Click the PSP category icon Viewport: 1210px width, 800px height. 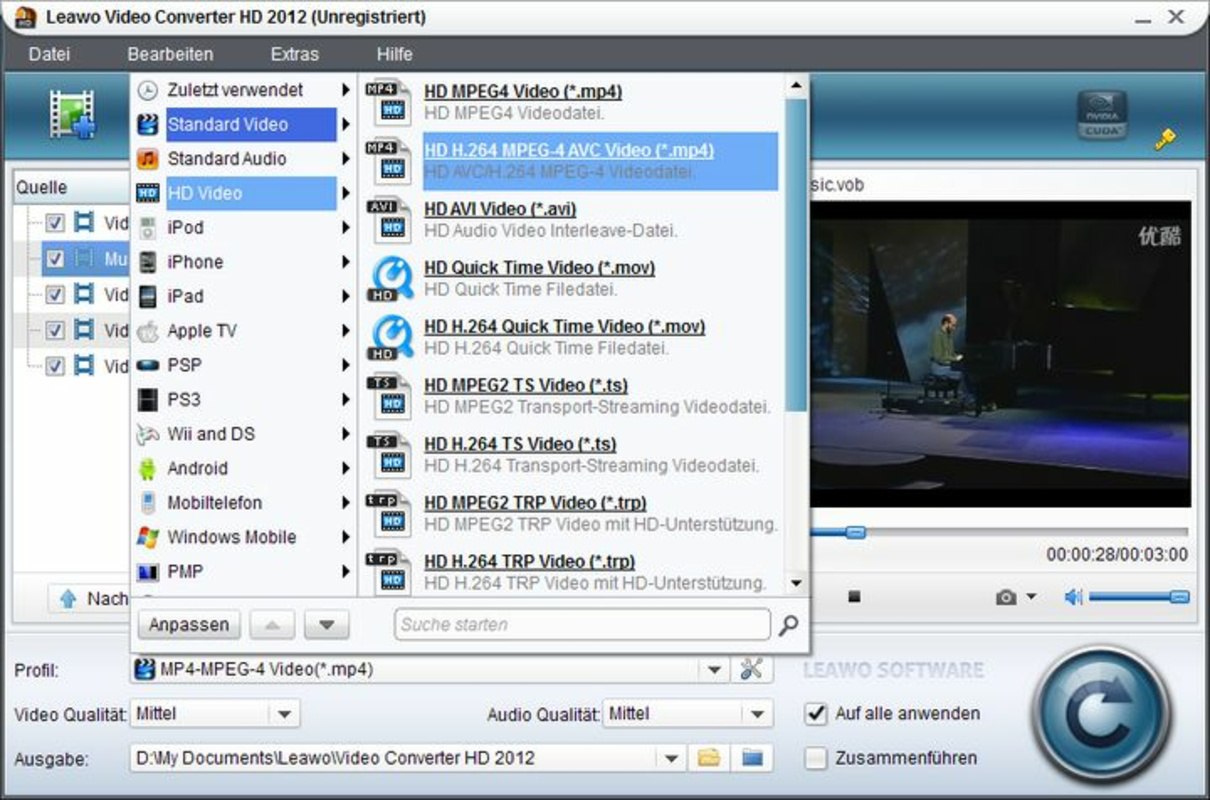pos(148,365)
